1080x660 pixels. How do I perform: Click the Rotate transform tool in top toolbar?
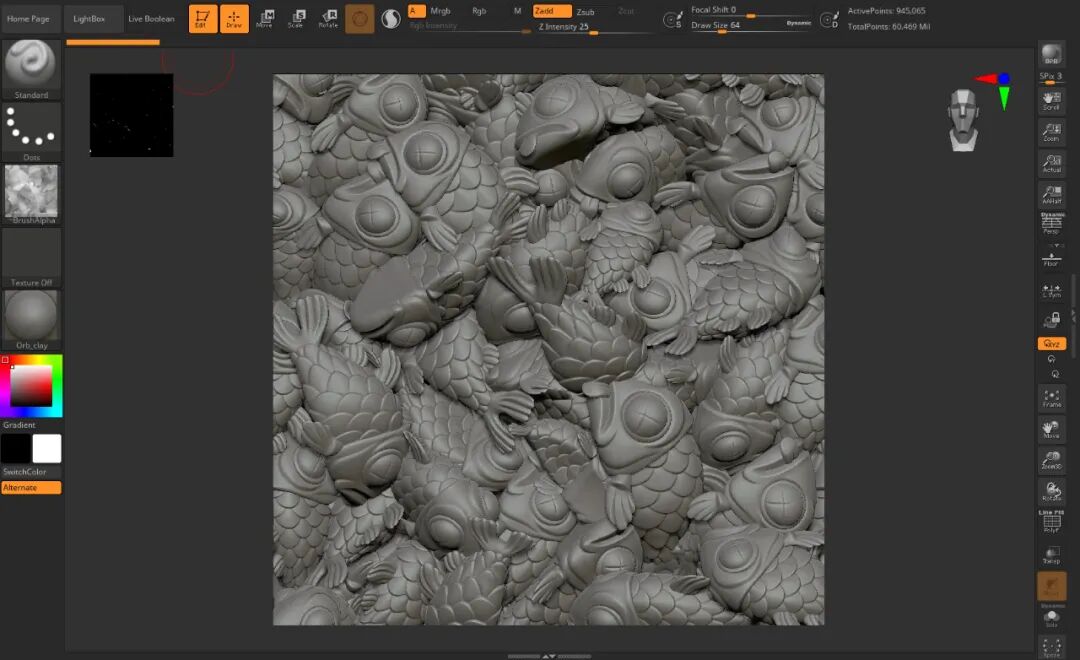point(328,19)
